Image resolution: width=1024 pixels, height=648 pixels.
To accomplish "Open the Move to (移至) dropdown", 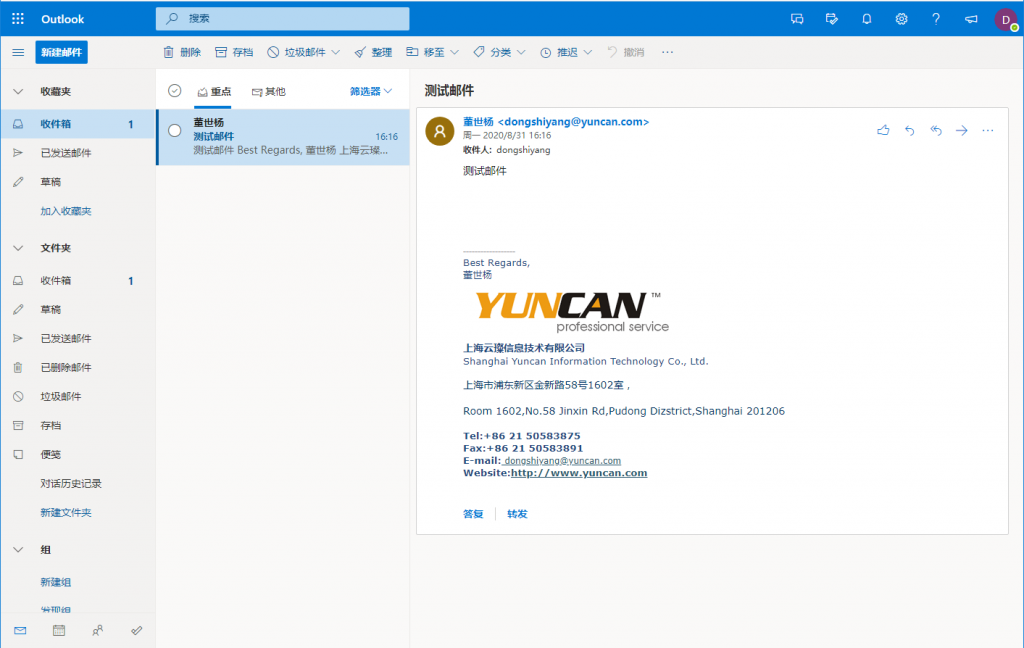I will (x=432, y=52).
